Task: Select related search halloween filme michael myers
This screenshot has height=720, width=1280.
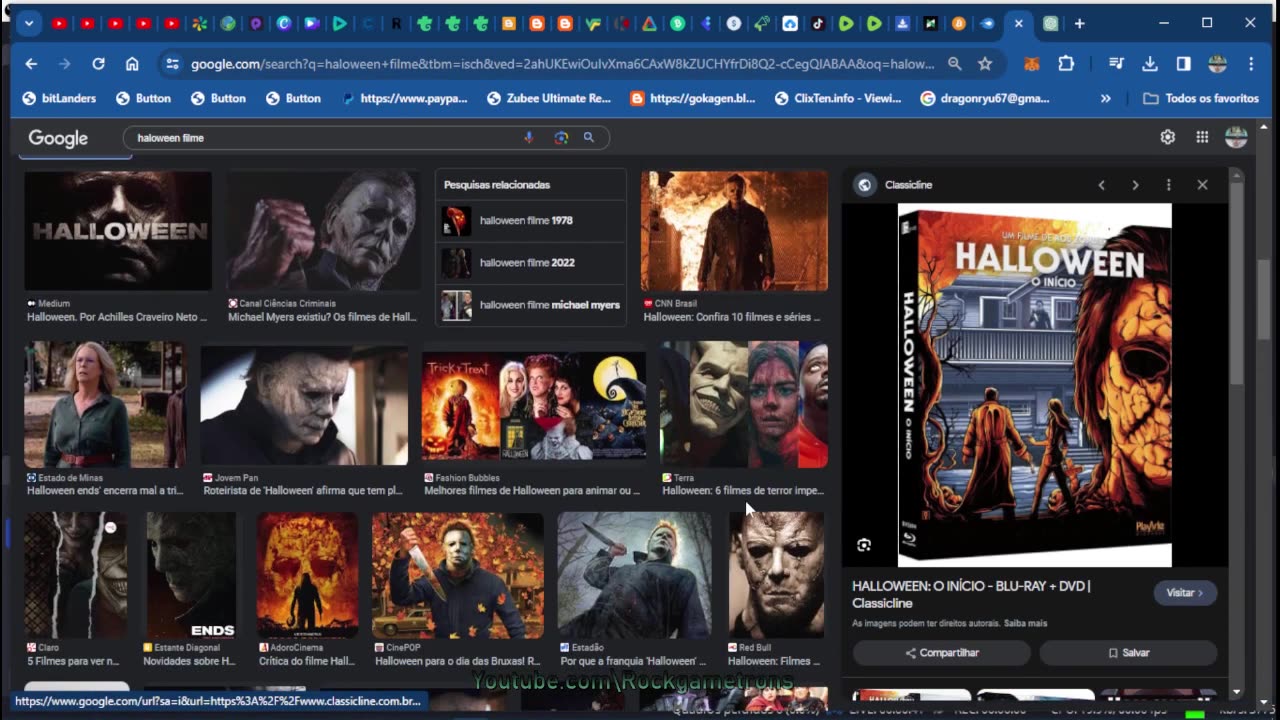Action: pos(530,305)
